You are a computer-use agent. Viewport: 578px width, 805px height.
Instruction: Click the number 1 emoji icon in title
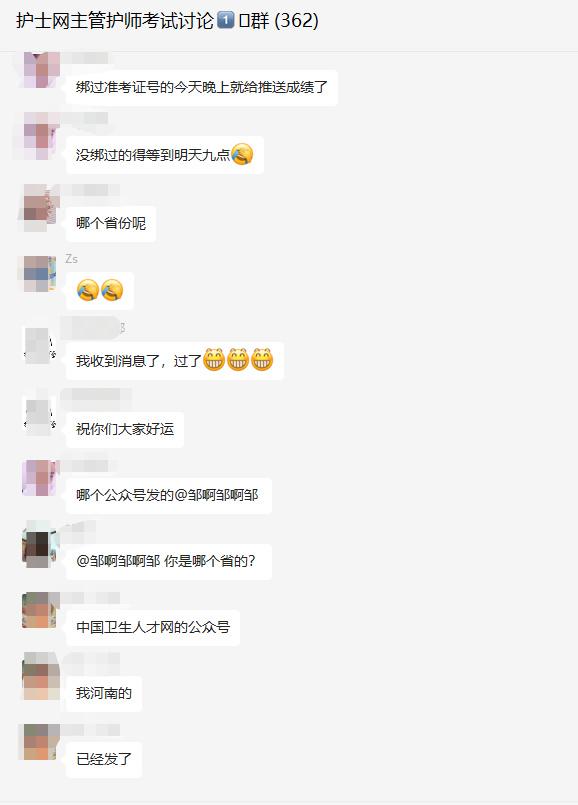(x=226, y=21)
